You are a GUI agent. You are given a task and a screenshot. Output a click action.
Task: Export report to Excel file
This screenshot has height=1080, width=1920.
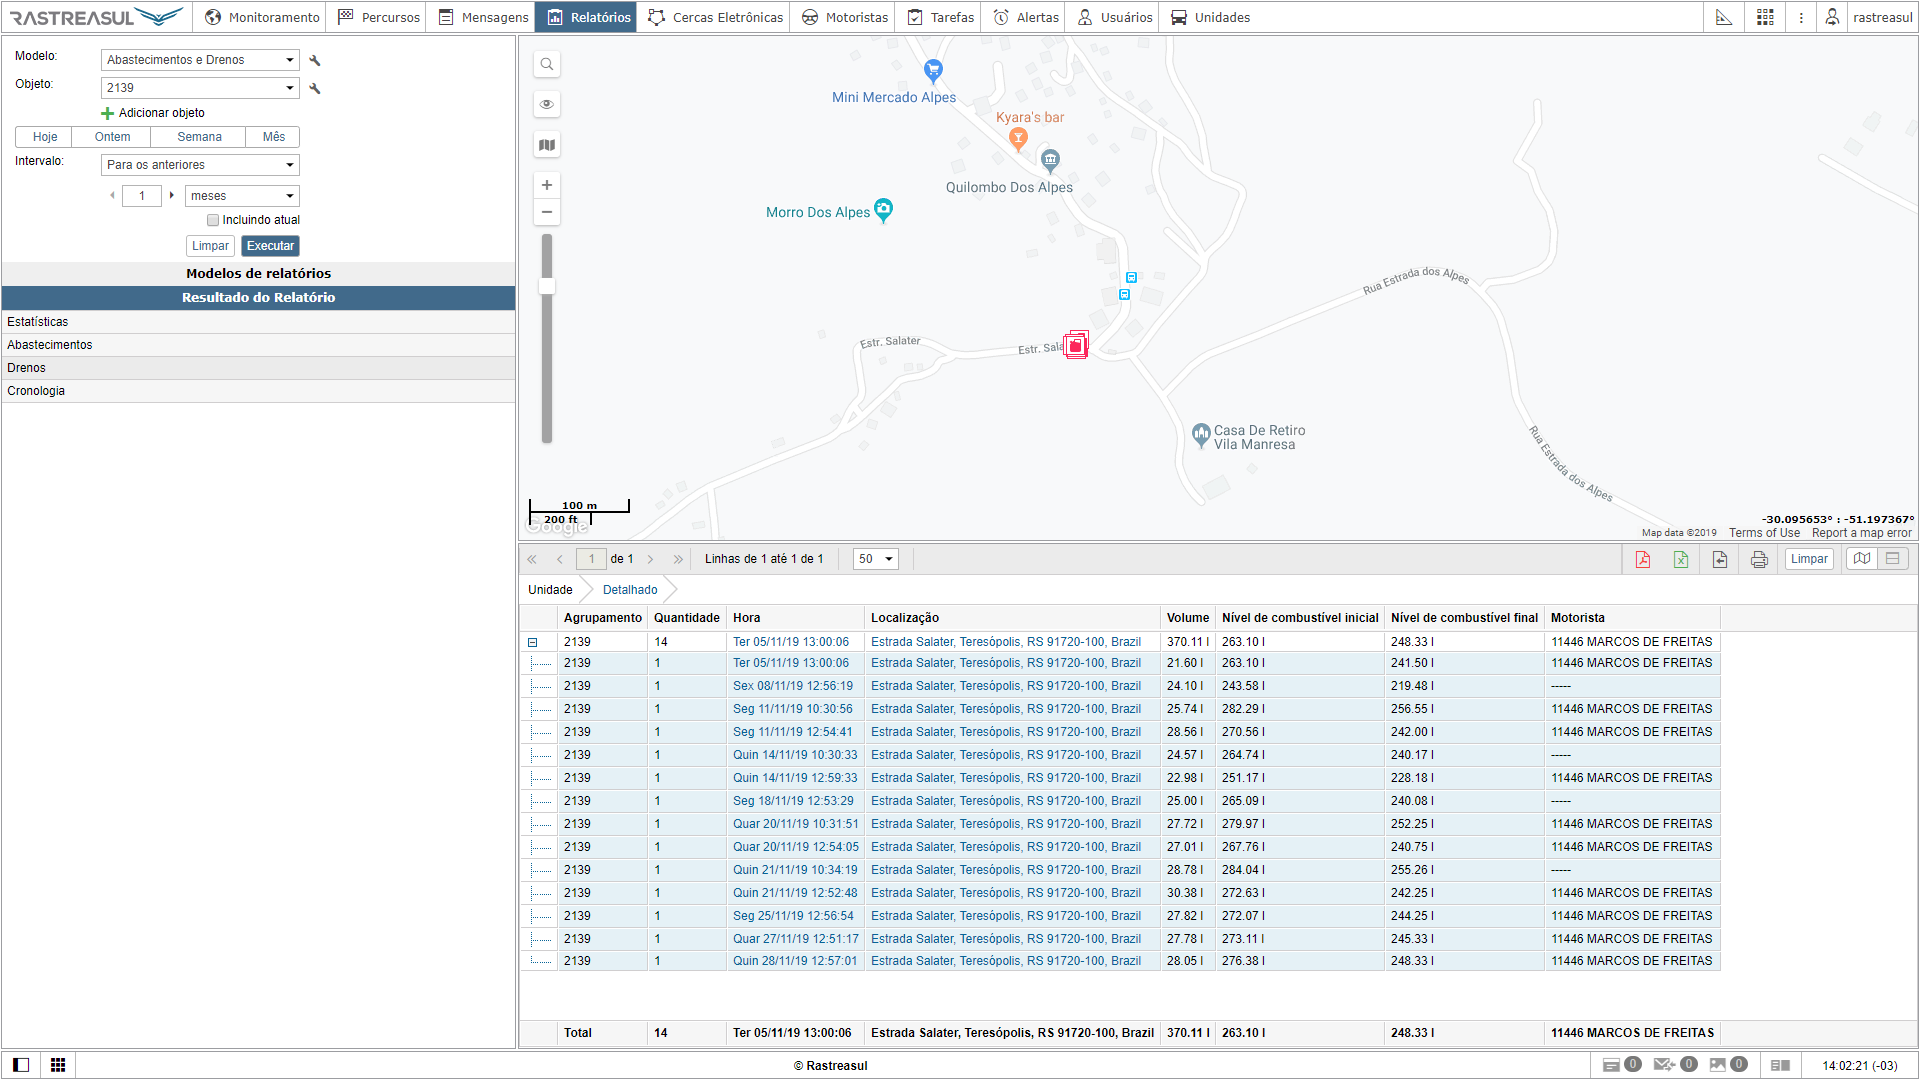click(x=1681, y=559)
